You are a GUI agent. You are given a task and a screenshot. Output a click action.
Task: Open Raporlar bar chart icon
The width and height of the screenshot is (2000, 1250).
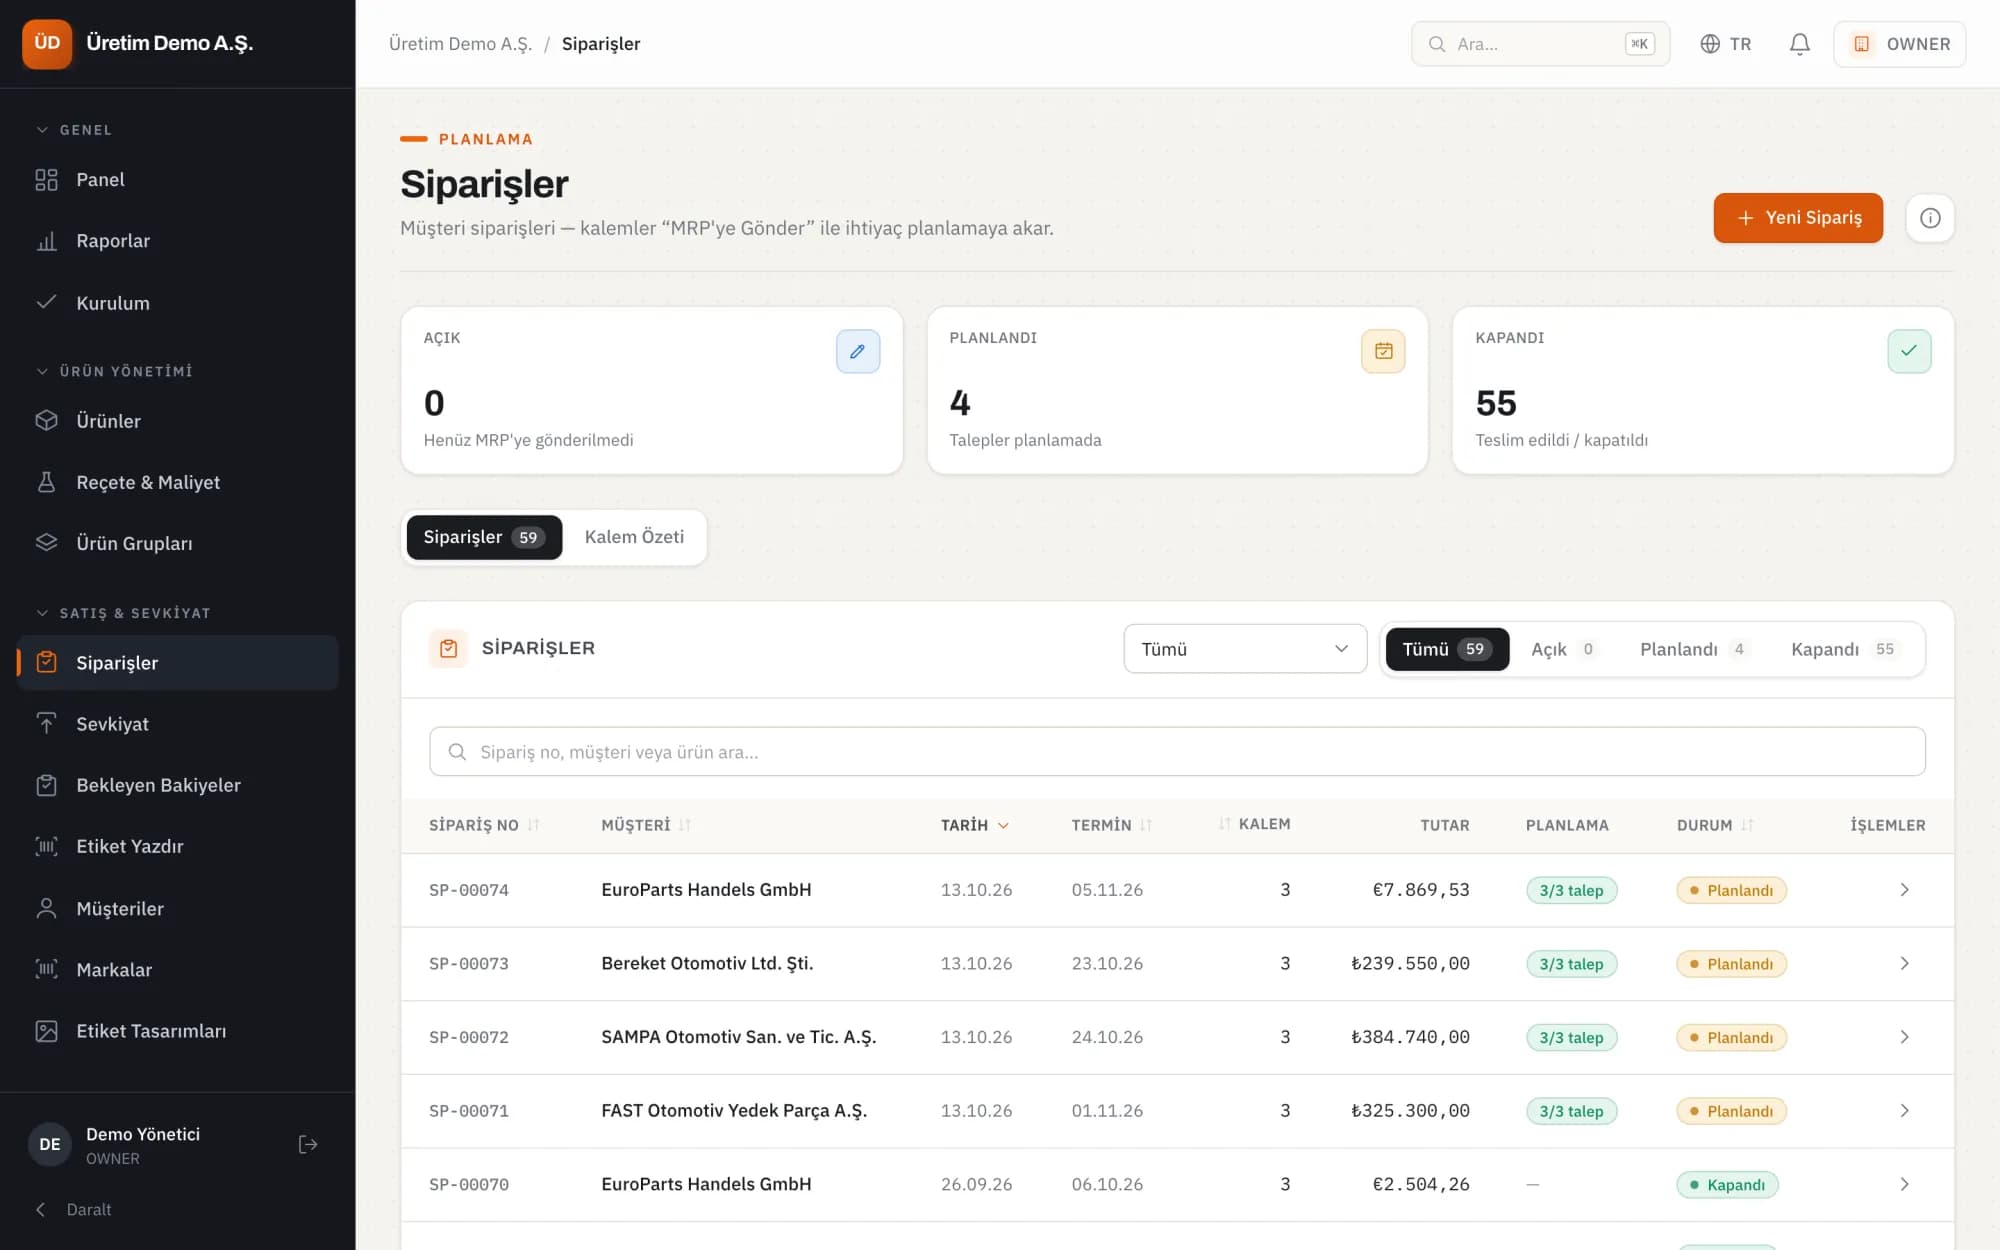pyautogui.click(x=46, y=241)
